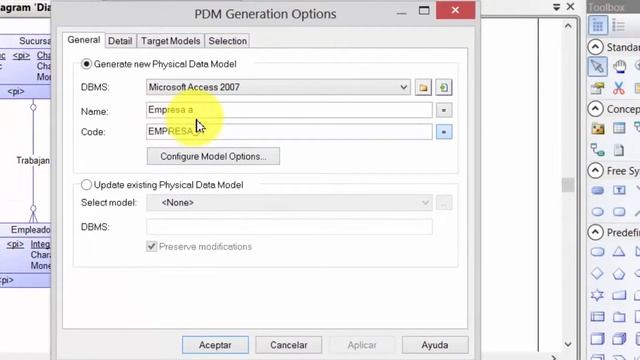Toggle the Name-to-Code sync button beside Name

click(x=444, y=110)
